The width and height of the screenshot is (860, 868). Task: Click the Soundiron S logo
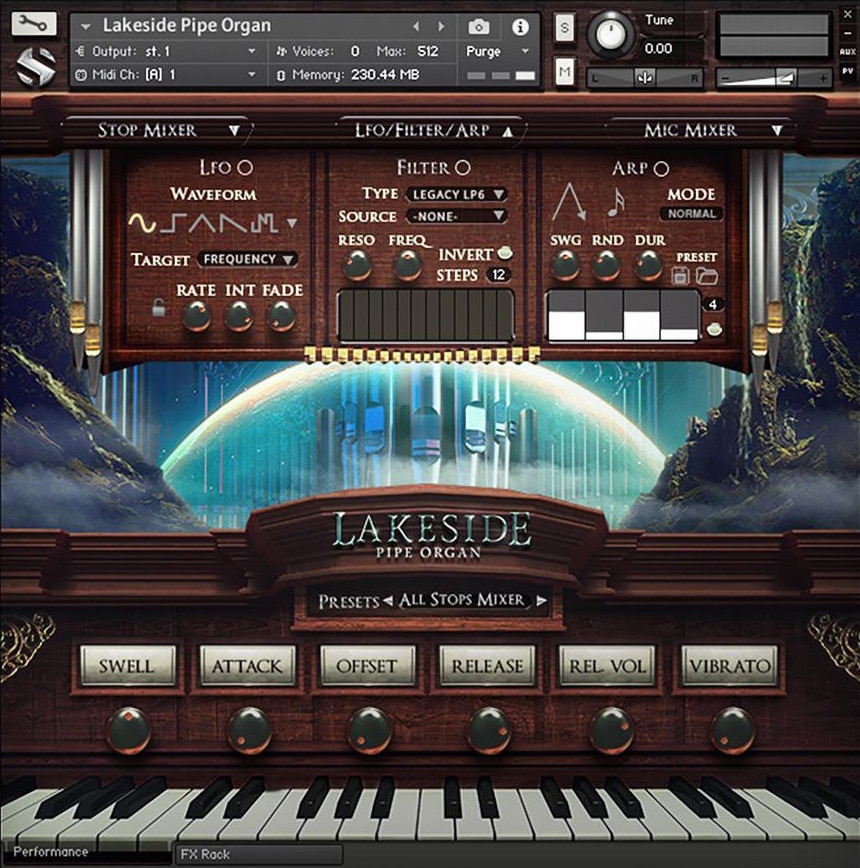[x=35, y=67]
